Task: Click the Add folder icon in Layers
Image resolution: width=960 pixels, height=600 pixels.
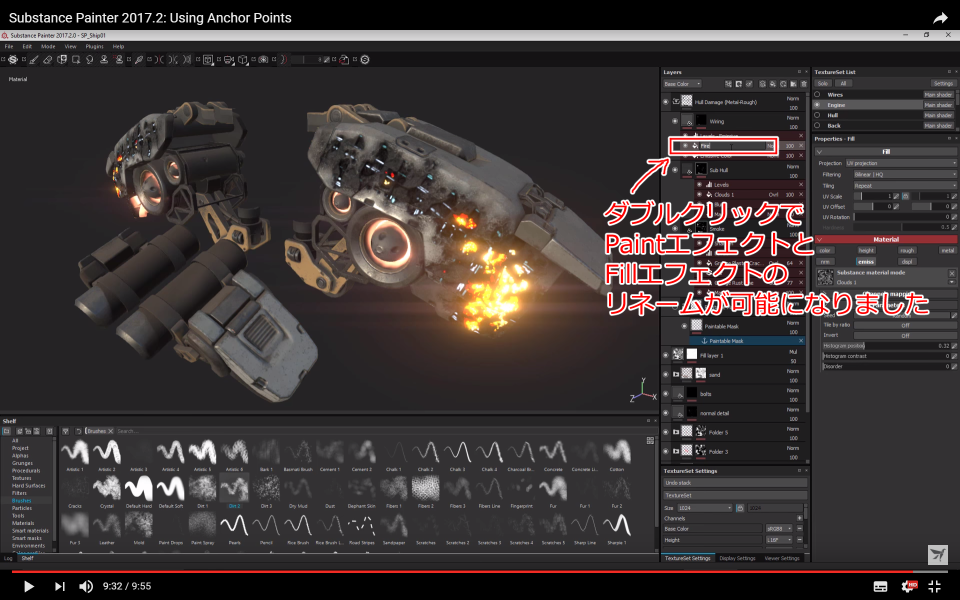Action: (x=793, y=84)
